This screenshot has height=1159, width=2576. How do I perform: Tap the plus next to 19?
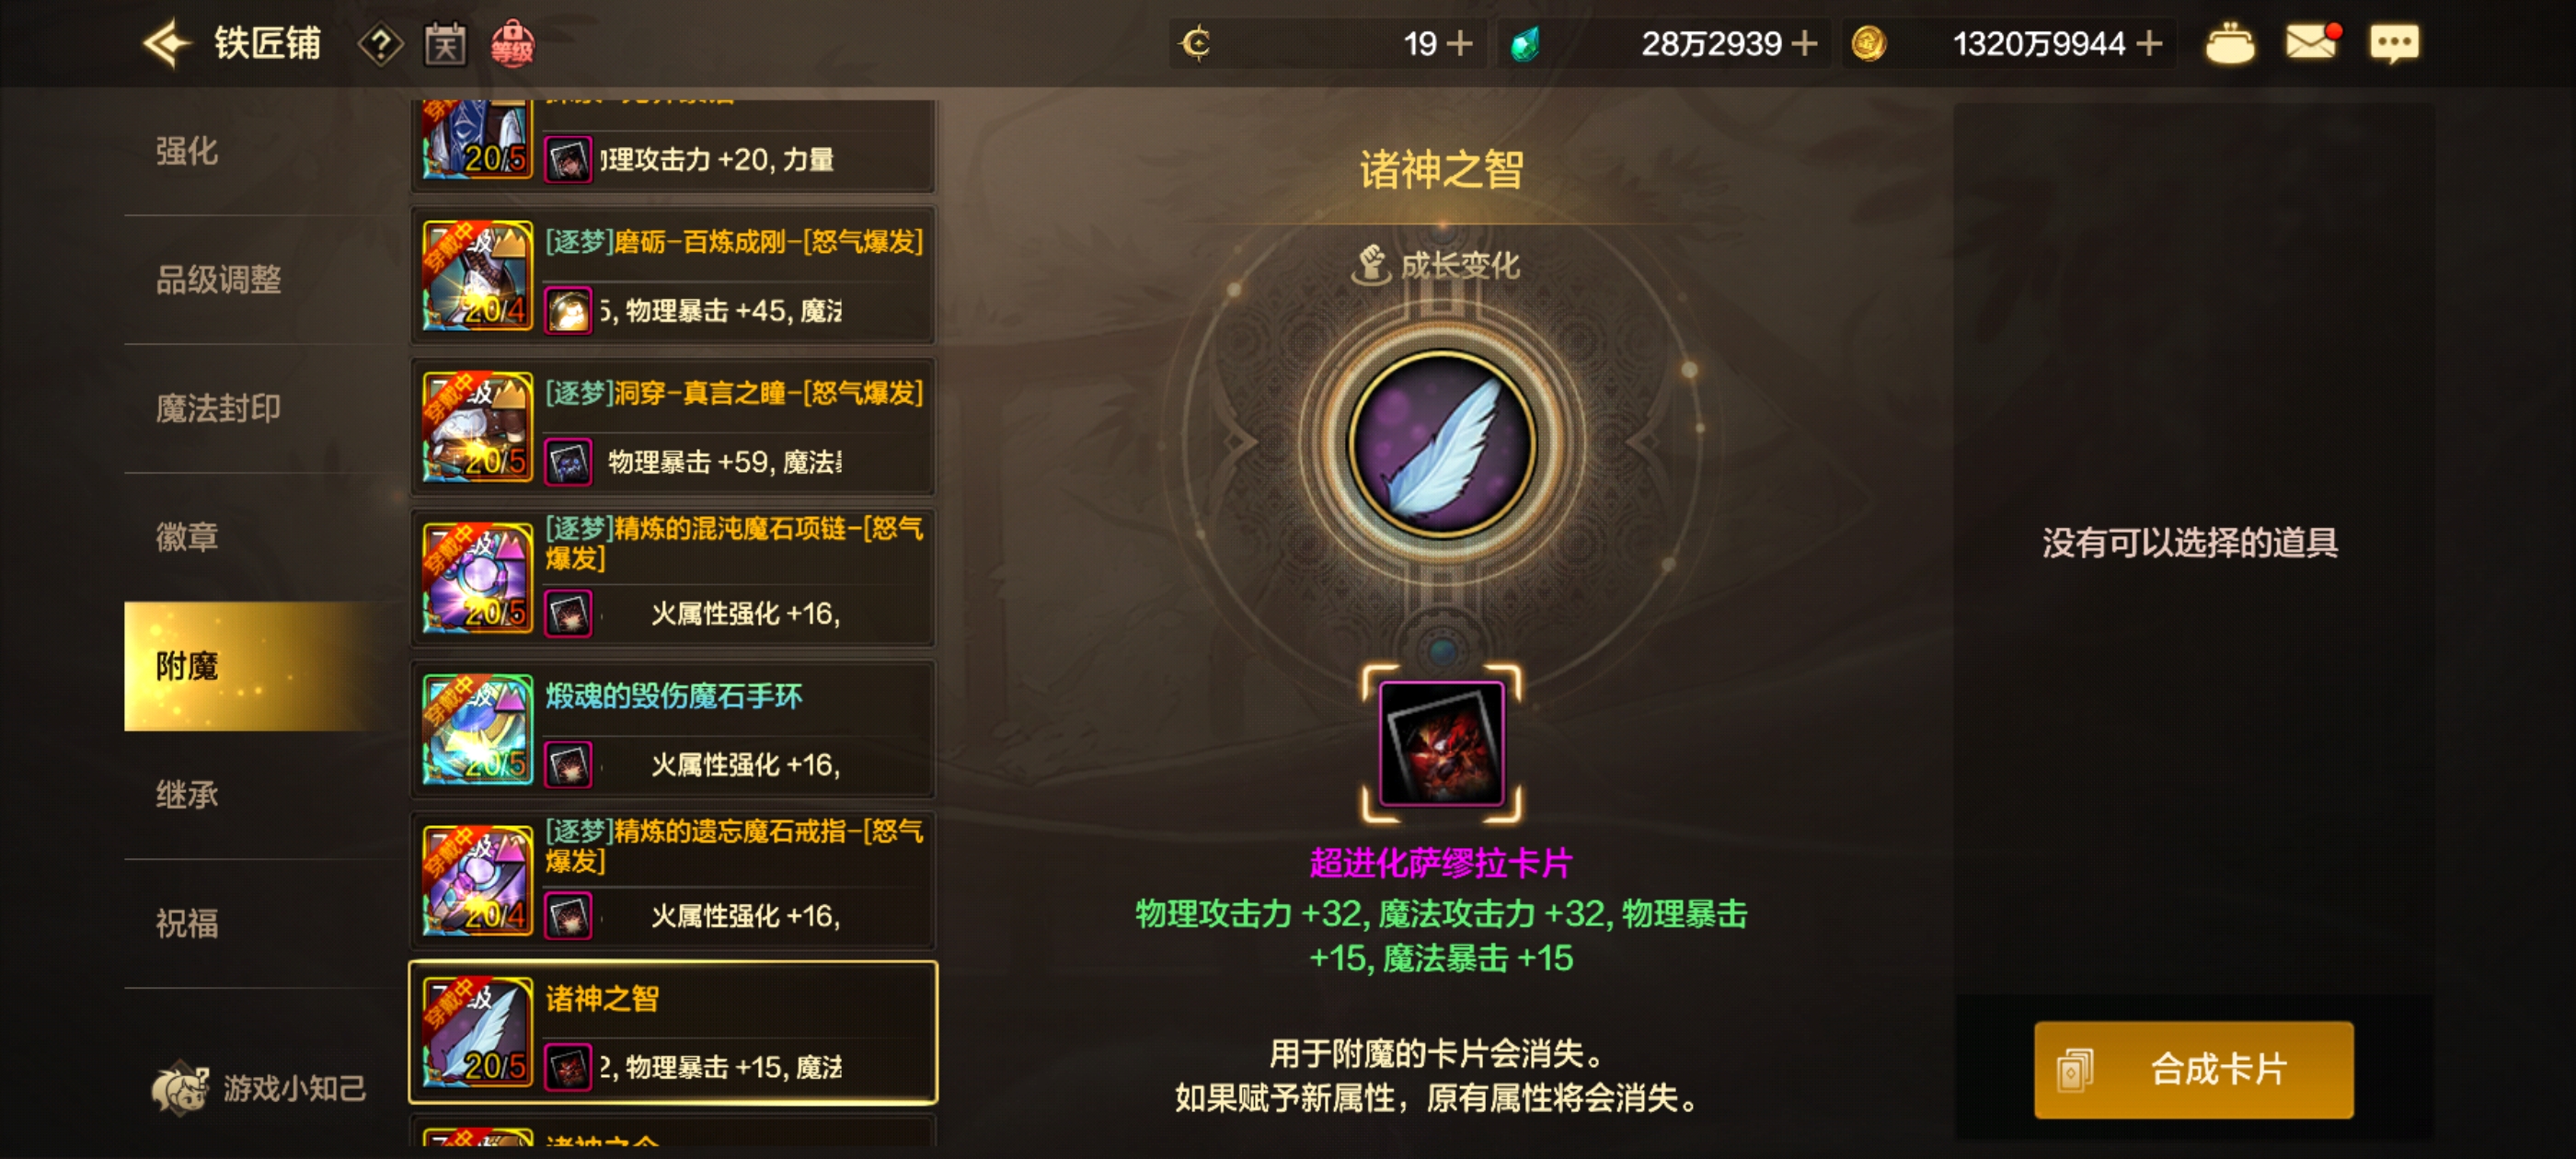1460,43
